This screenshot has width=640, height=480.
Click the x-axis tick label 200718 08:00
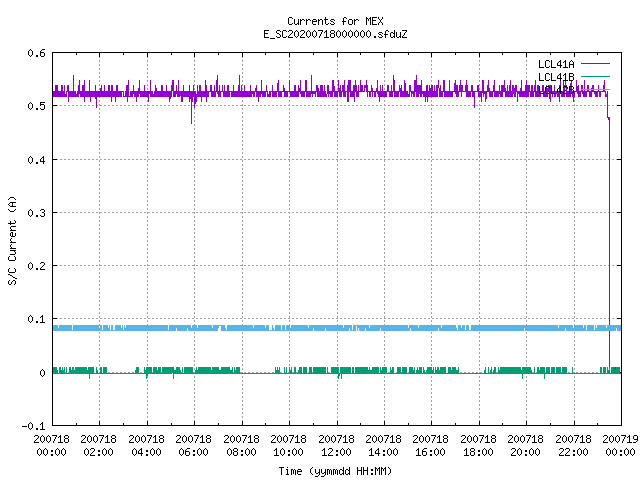[241, 445]
